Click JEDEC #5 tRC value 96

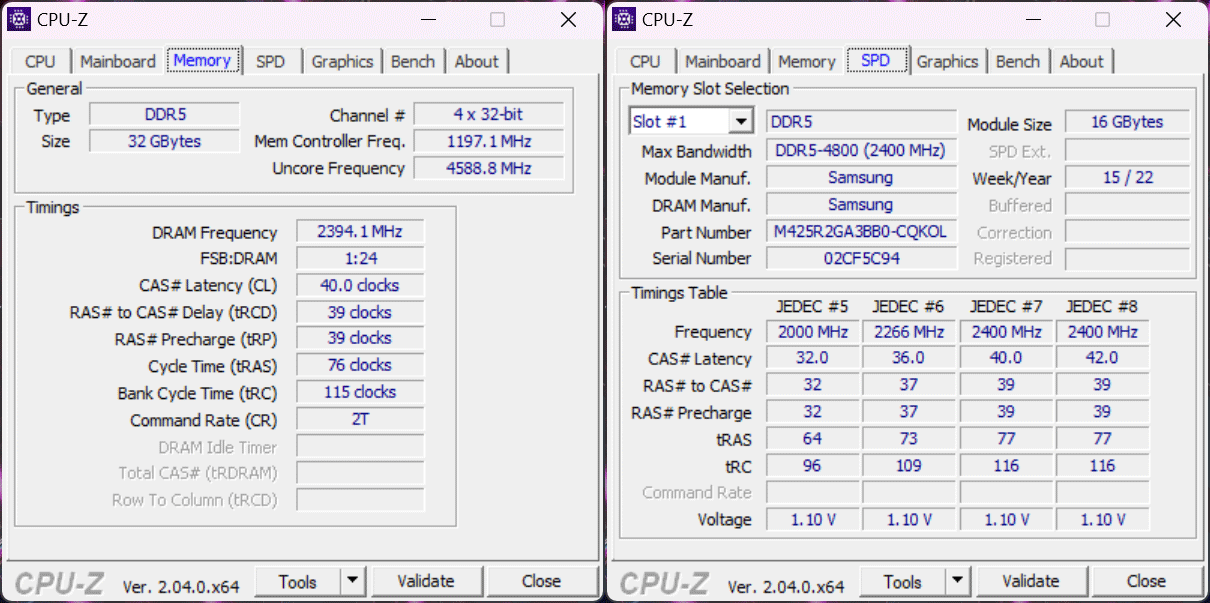coord(813,465)
